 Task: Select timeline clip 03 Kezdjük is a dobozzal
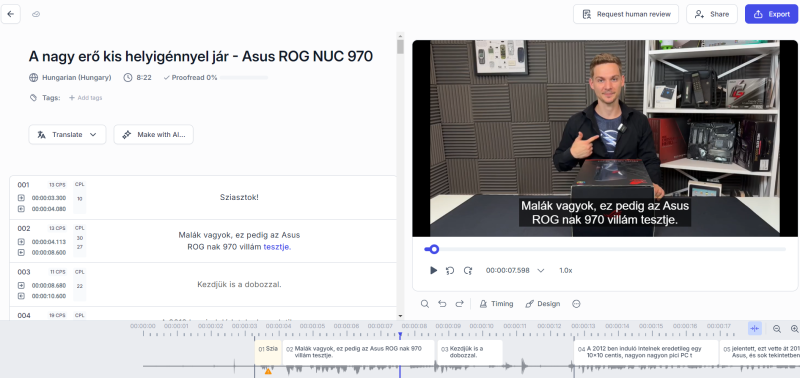point(470,352)
